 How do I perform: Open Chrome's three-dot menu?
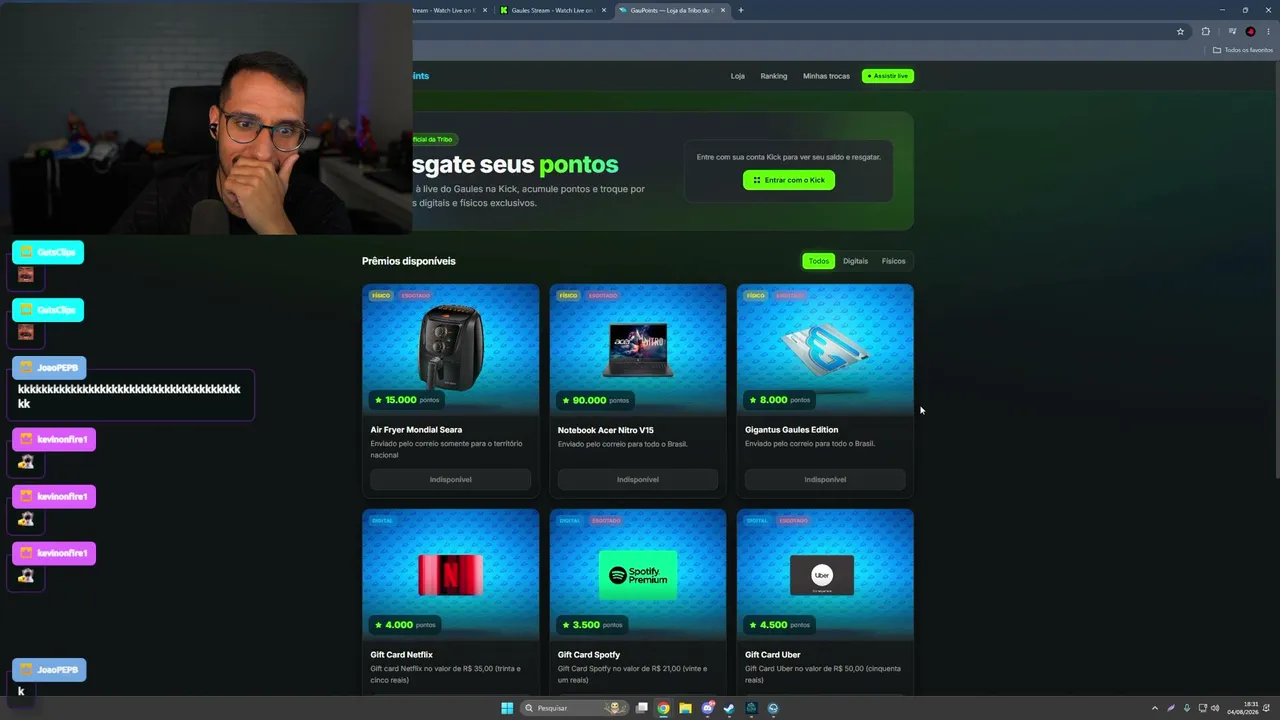1268,31
